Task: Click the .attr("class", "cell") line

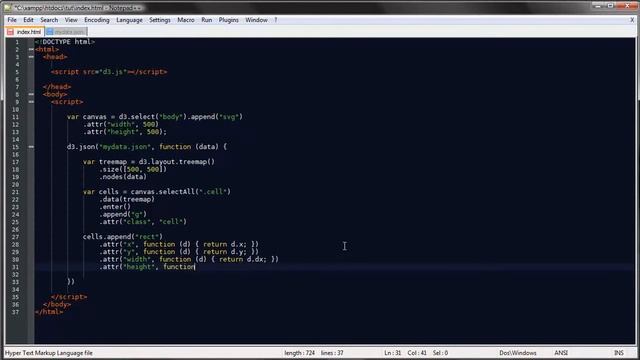Action: click(142, 222)
